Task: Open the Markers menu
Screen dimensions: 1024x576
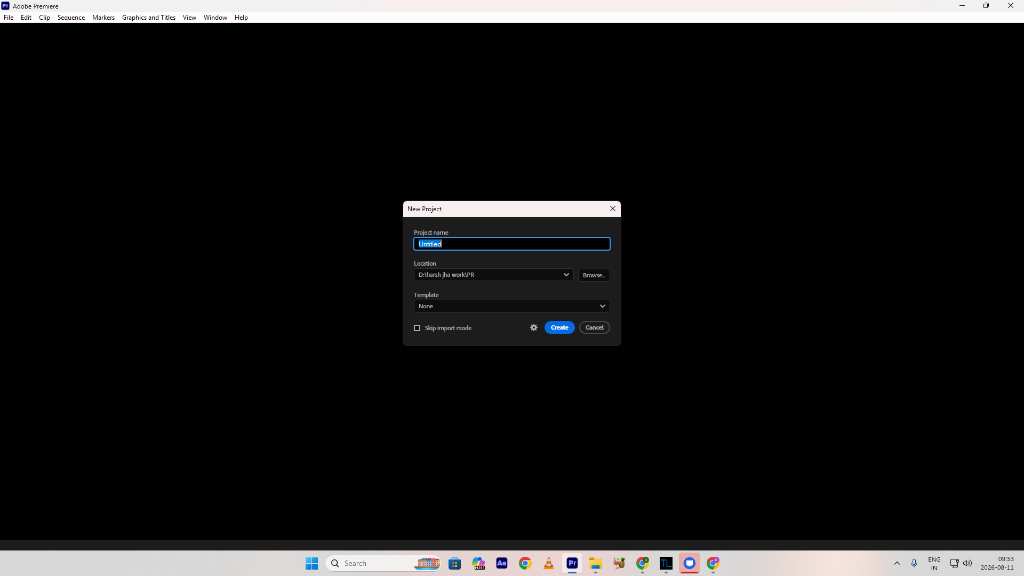Action: 103,18
